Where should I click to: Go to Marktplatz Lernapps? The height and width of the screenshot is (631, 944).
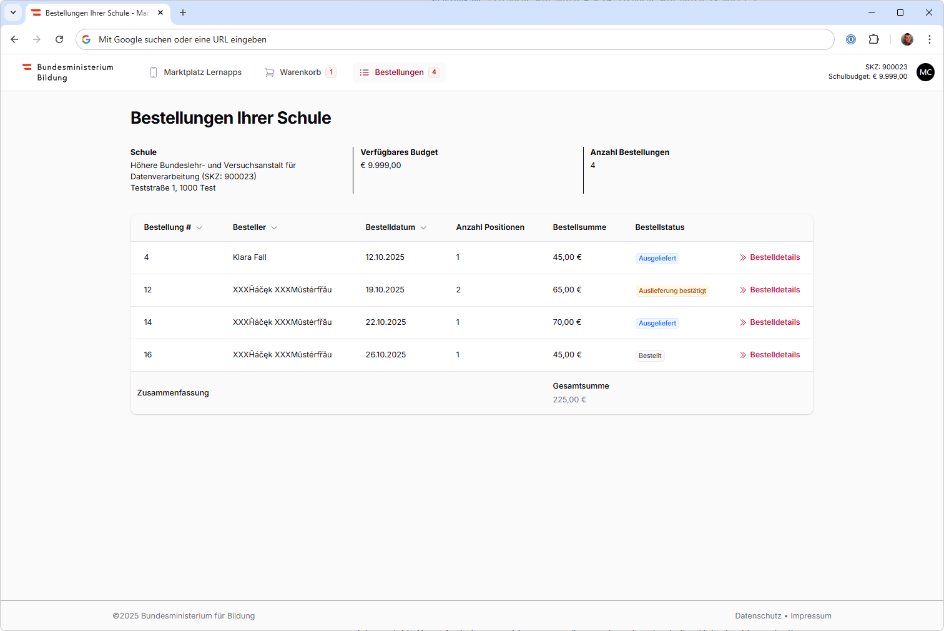coord(196,72)
